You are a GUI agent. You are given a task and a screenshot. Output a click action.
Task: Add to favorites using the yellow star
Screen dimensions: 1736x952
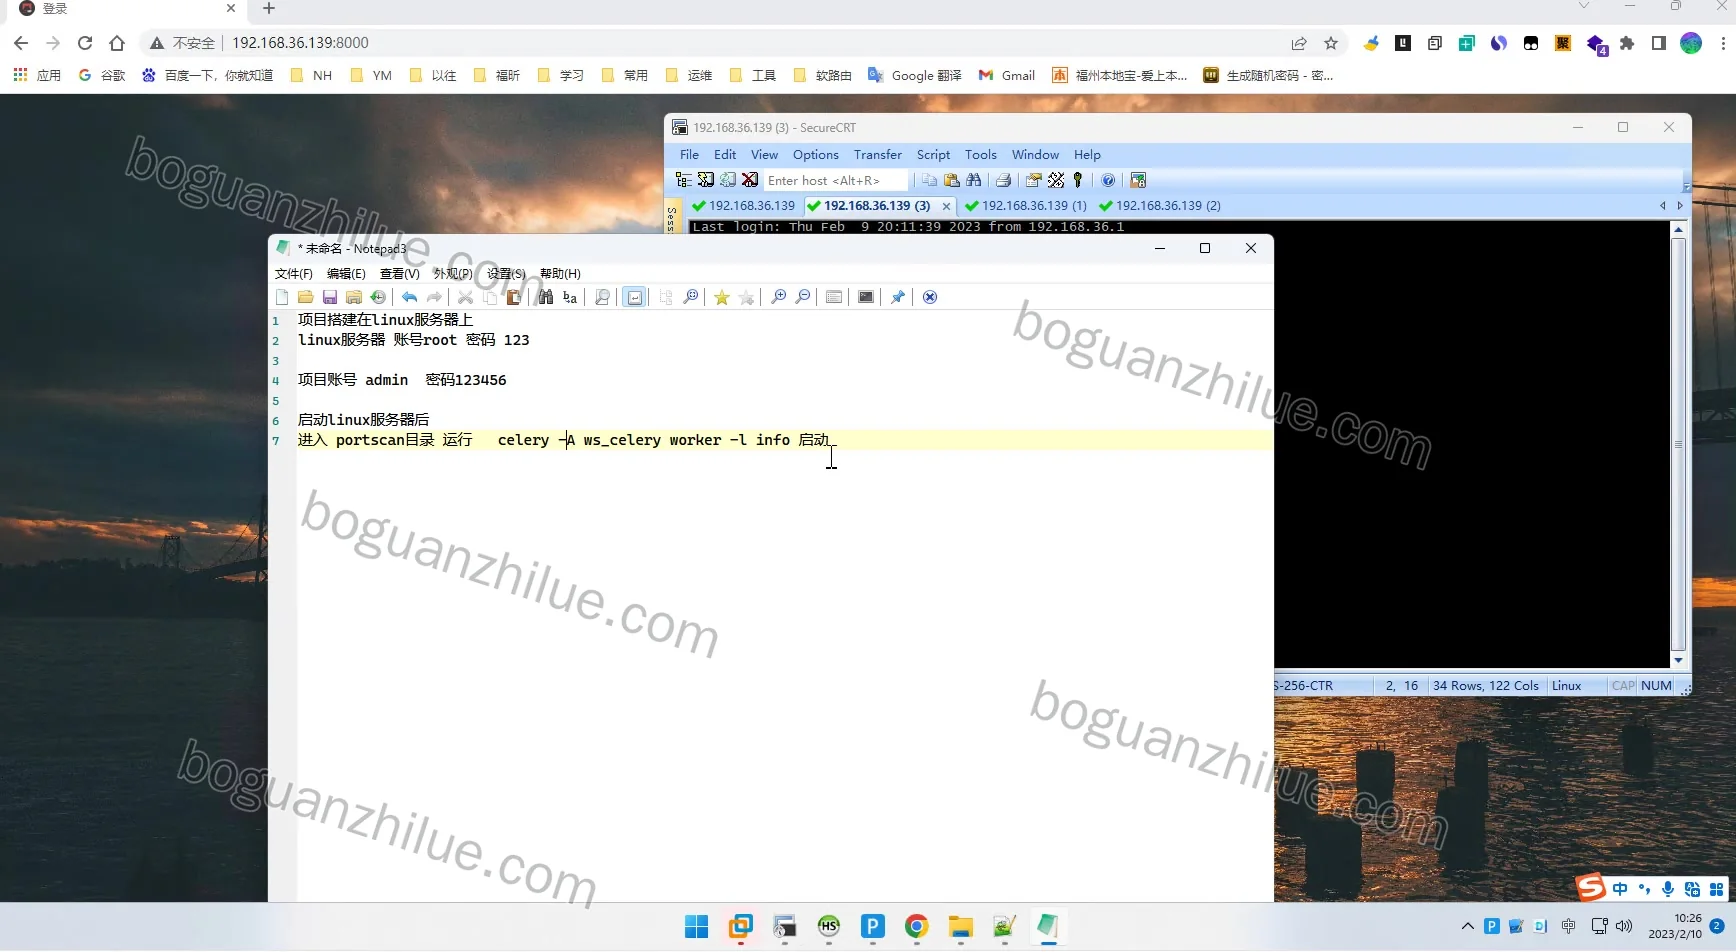722,297
